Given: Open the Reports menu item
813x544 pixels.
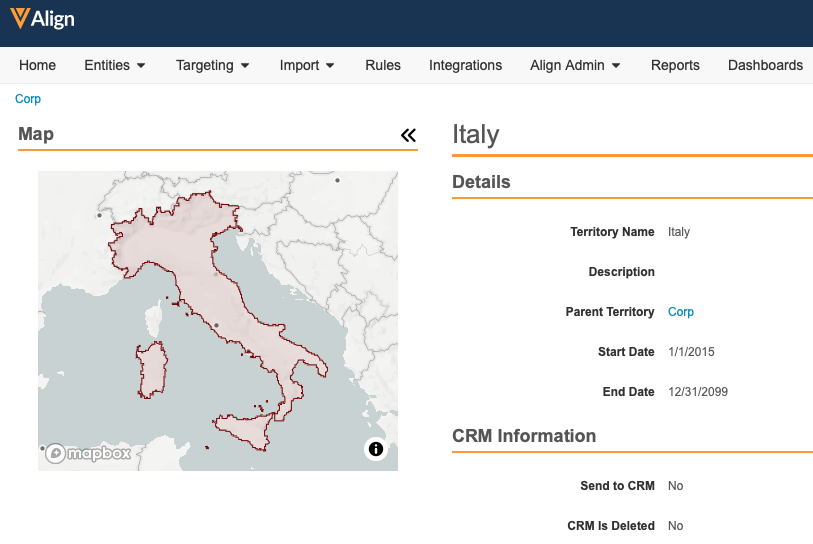Looking at the screenshot, I should pyautogui.click(x=675, y=65).
